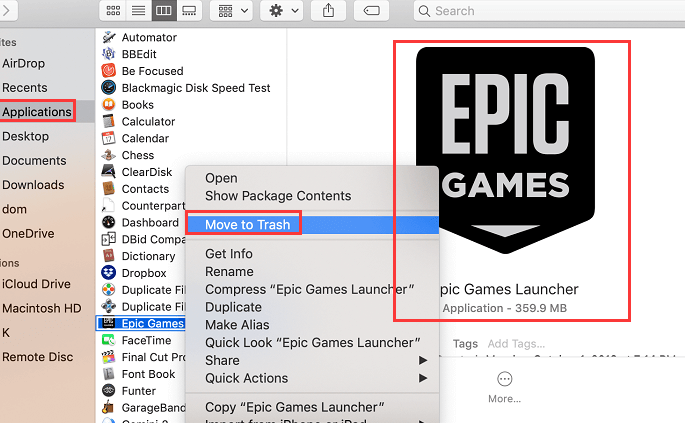The image size is (685, 423).
Task: Click the Dictionary app icon
Action: tap(108, 256)
